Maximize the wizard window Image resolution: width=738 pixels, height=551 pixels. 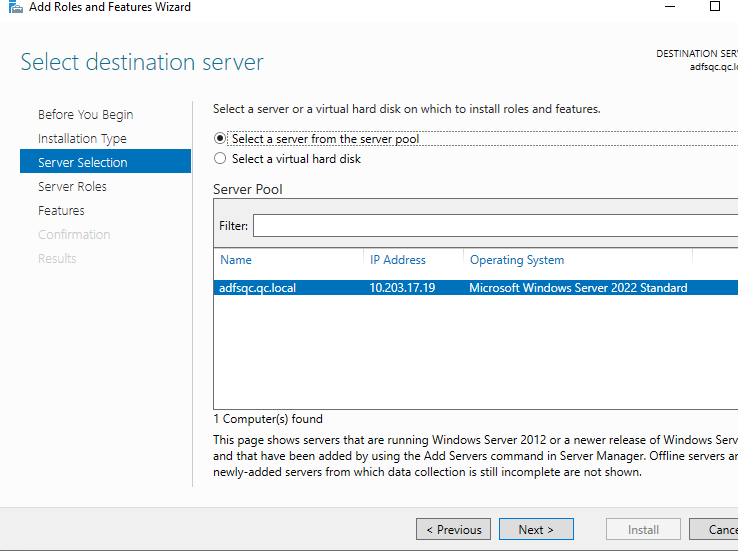coord(714,6)
